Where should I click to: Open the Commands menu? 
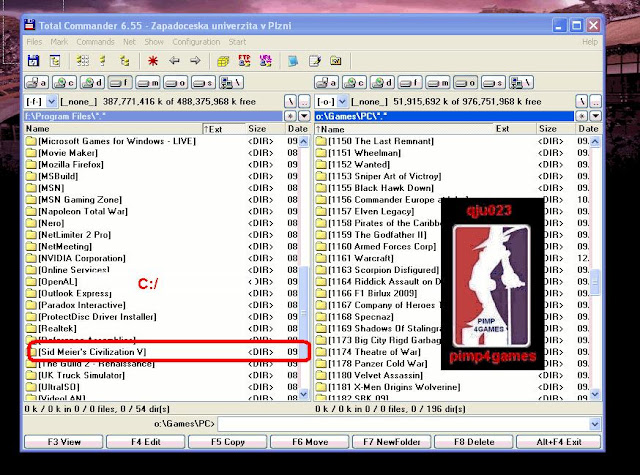pyautogui.click(x=95, y=42)
